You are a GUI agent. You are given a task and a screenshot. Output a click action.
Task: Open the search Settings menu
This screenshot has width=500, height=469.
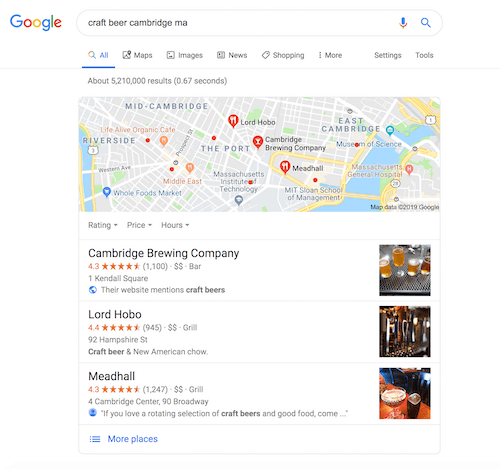click(388, 55)
